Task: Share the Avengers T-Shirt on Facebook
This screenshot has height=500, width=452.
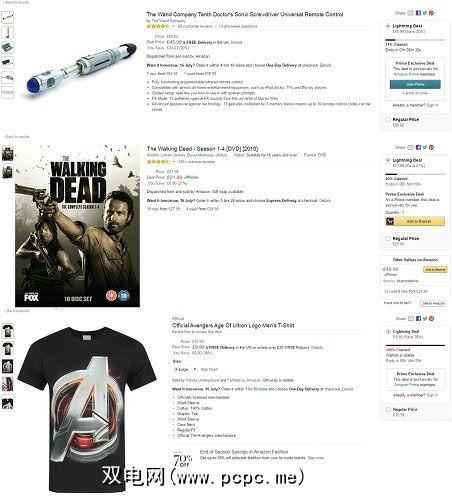Action: pyautogui.click(x=418, y=318)
